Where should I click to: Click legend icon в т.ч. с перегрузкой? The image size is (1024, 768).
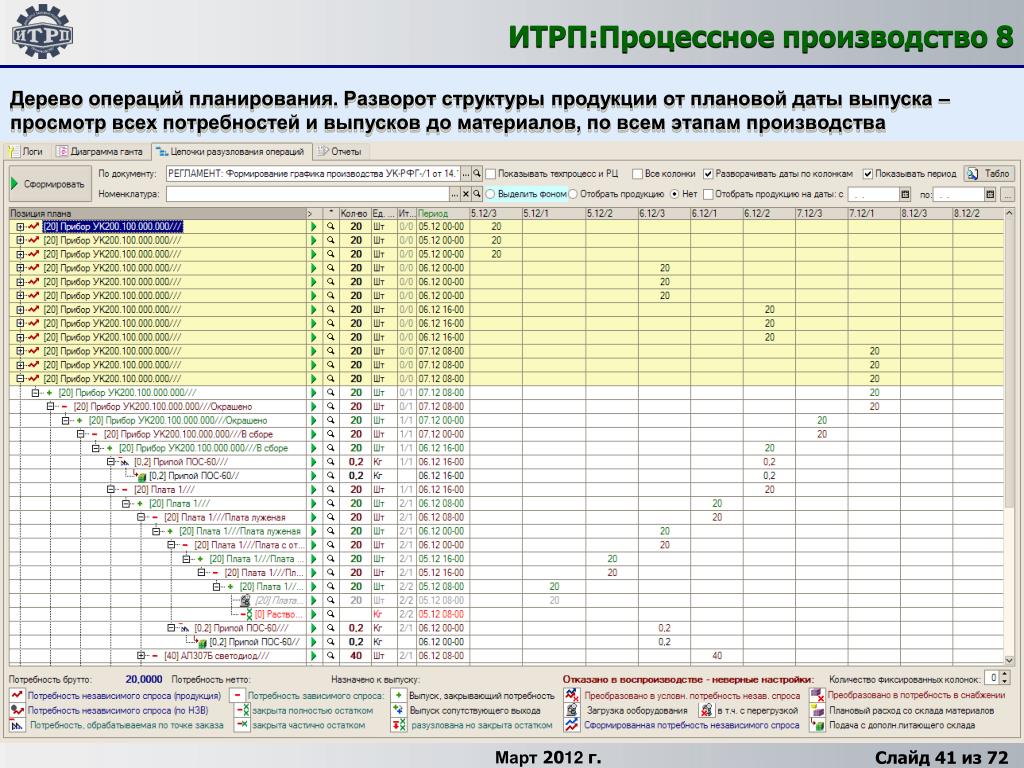pos(707,711)
